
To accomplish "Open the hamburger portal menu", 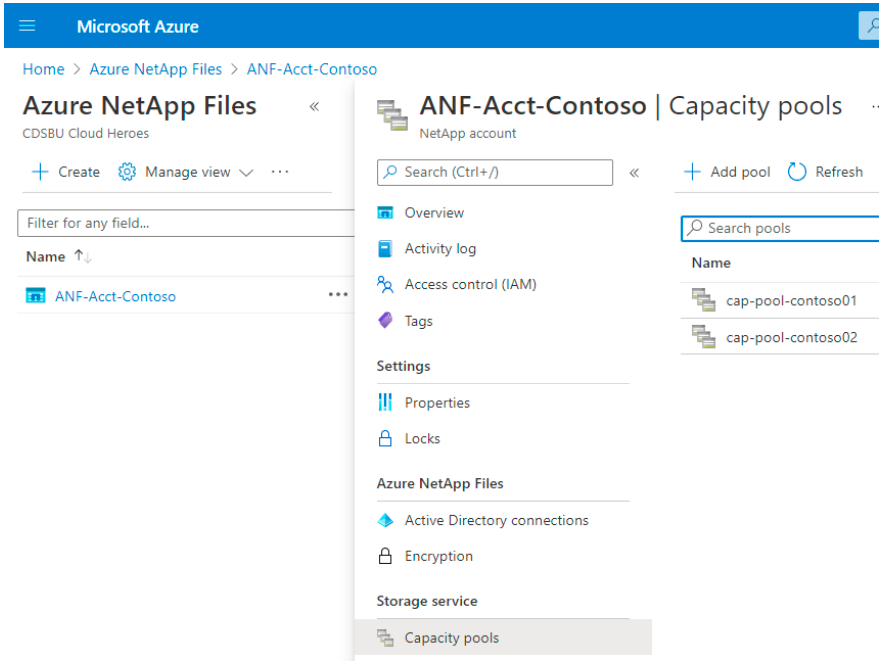I will (x=27, y=26).
